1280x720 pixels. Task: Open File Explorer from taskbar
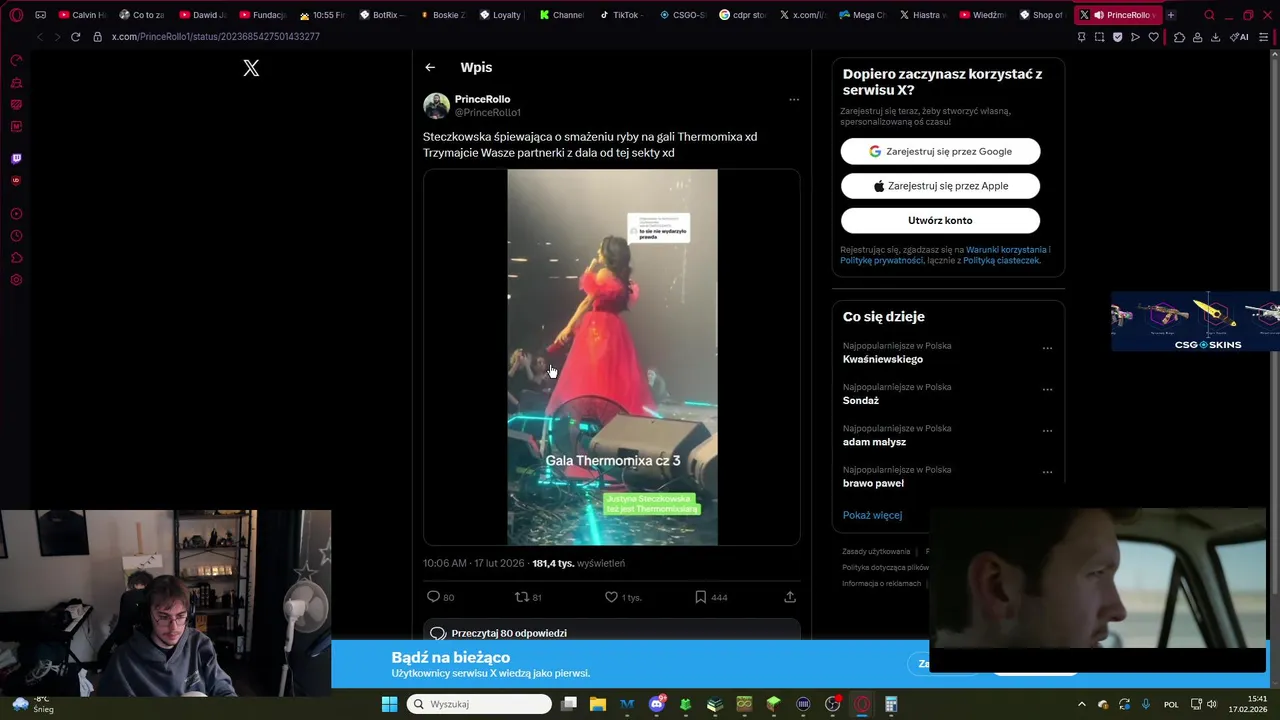coord(598,704)
